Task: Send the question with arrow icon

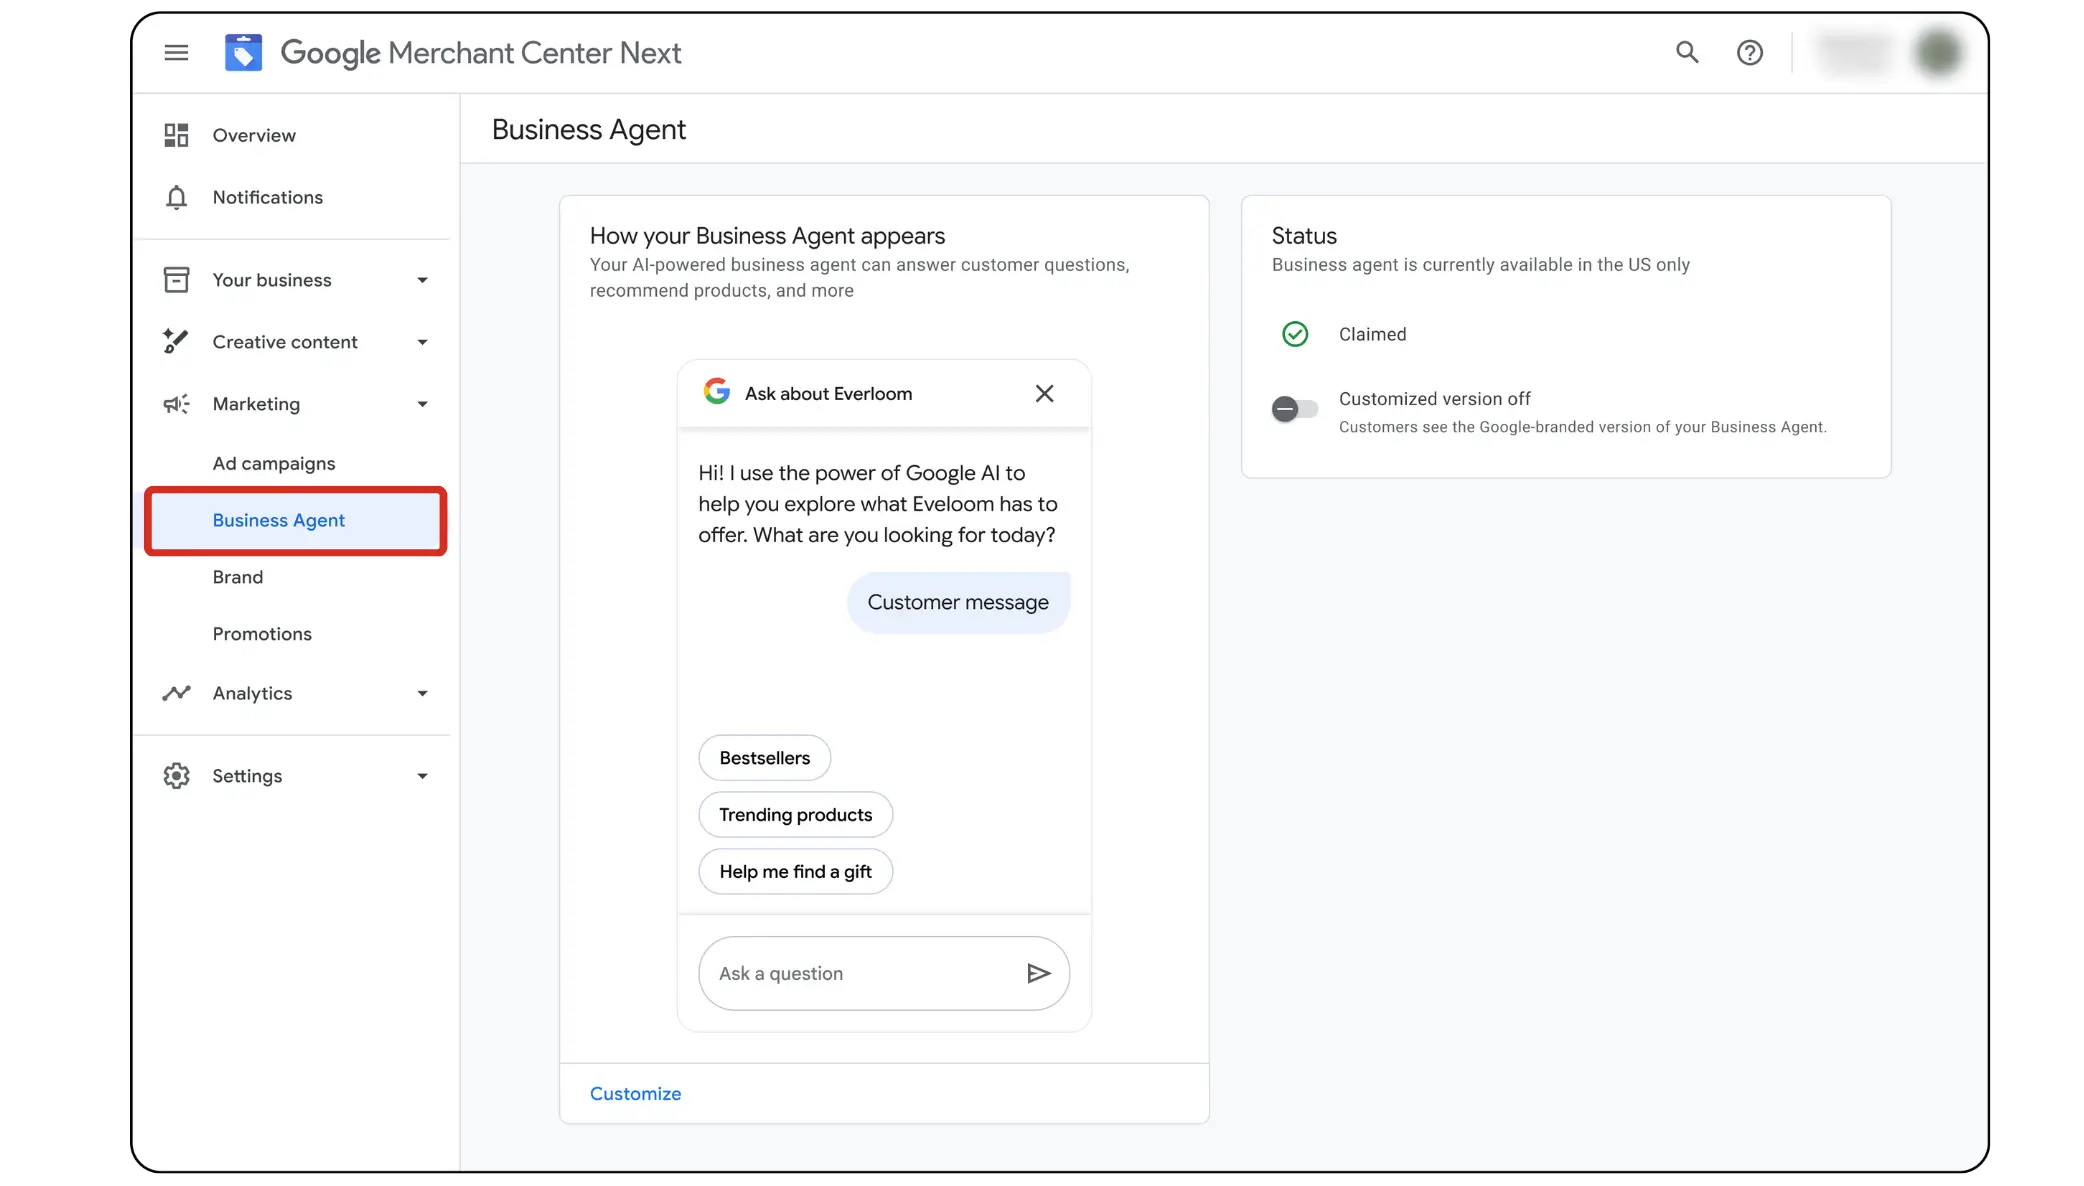Action: [x=1039, y=973]
